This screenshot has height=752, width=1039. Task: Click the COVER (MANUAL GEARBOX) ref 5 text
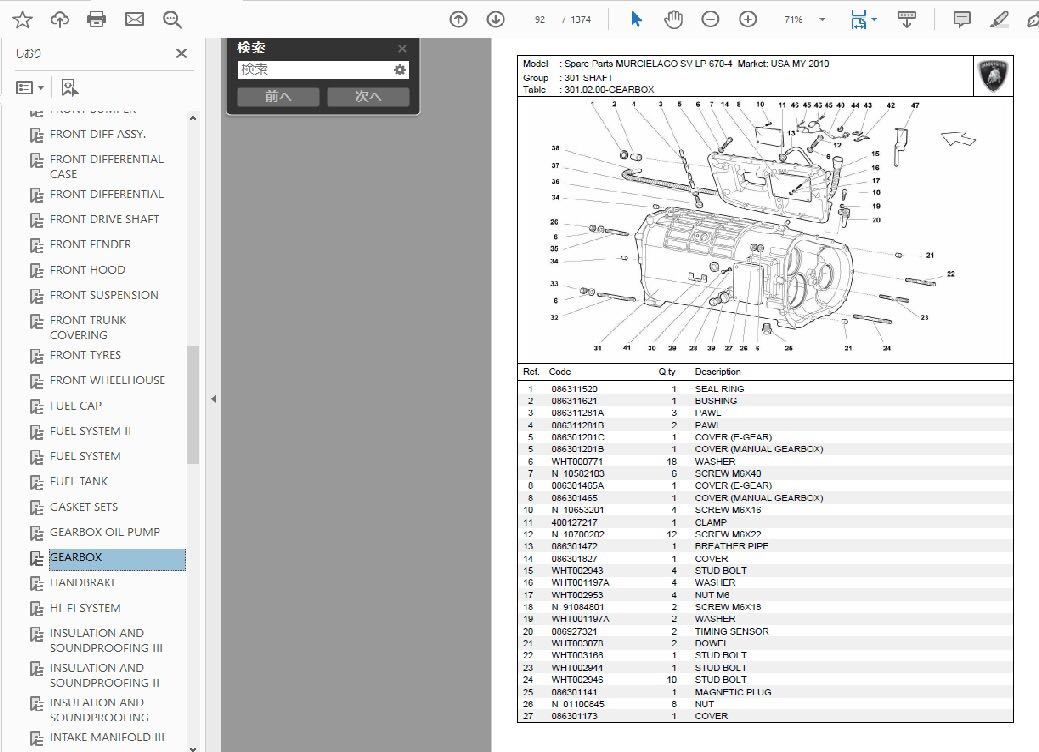759,449
